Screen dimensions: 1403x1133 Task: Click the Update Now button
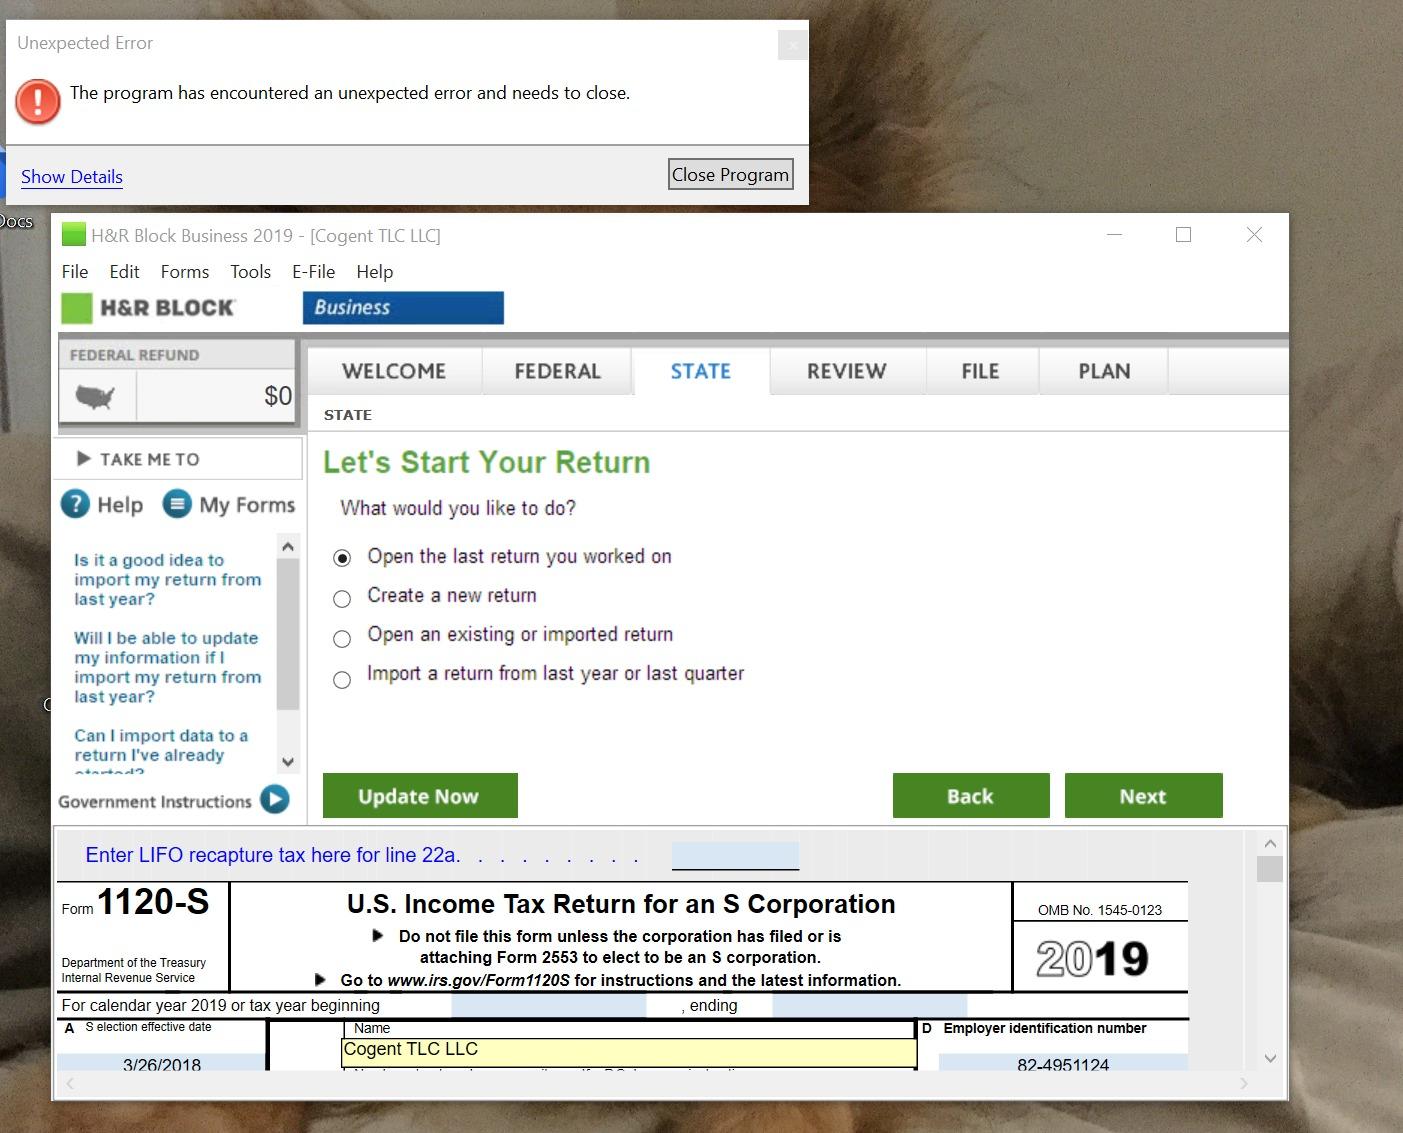(x=420, y=796)
